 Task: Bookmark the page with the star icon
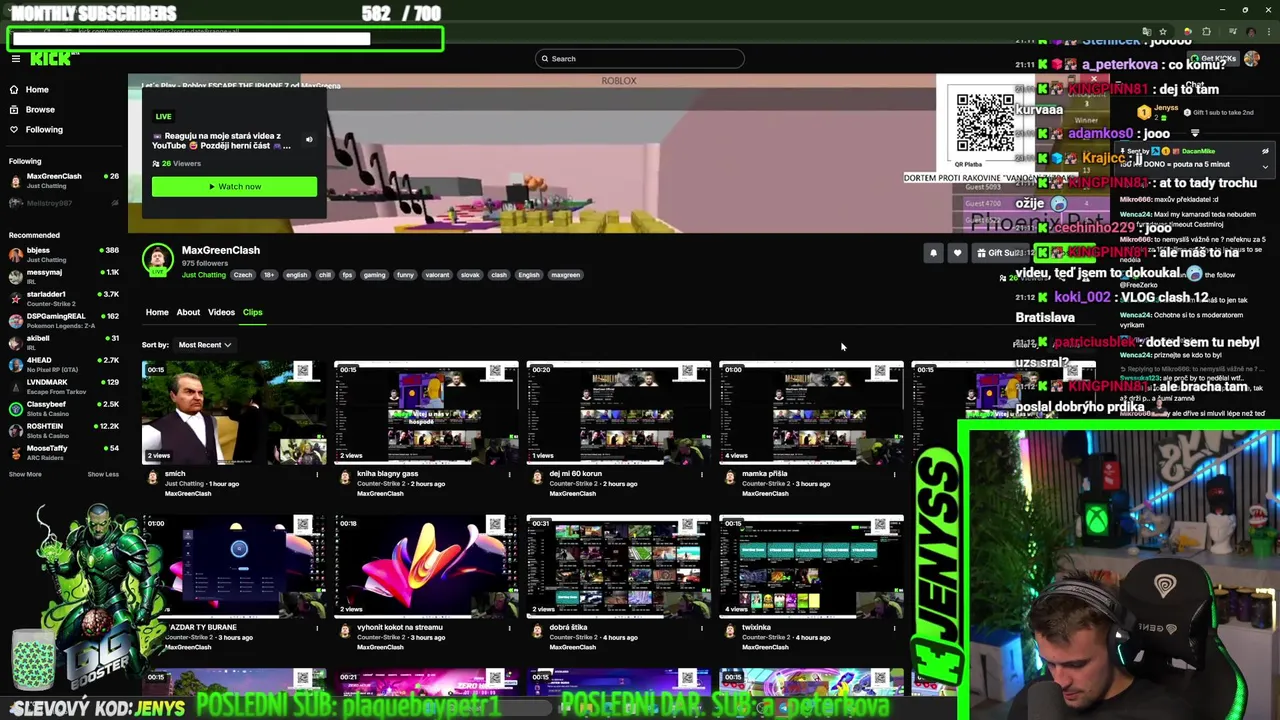point(1163,32)
